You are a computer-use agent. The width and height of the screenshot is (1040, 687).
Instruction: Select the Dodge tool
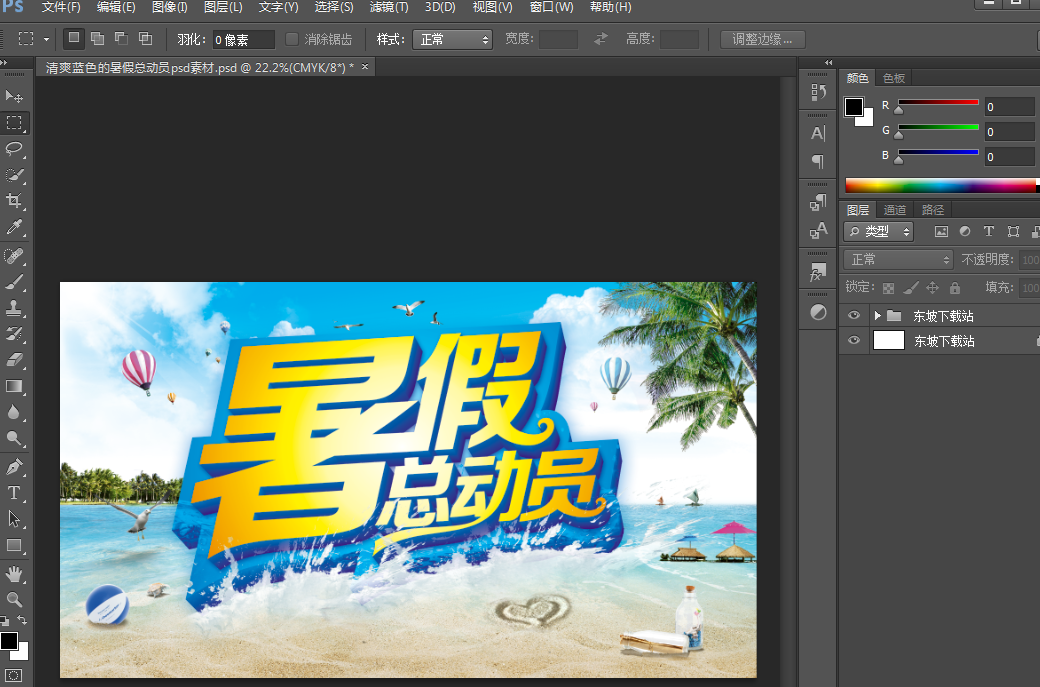click(14, 438)
